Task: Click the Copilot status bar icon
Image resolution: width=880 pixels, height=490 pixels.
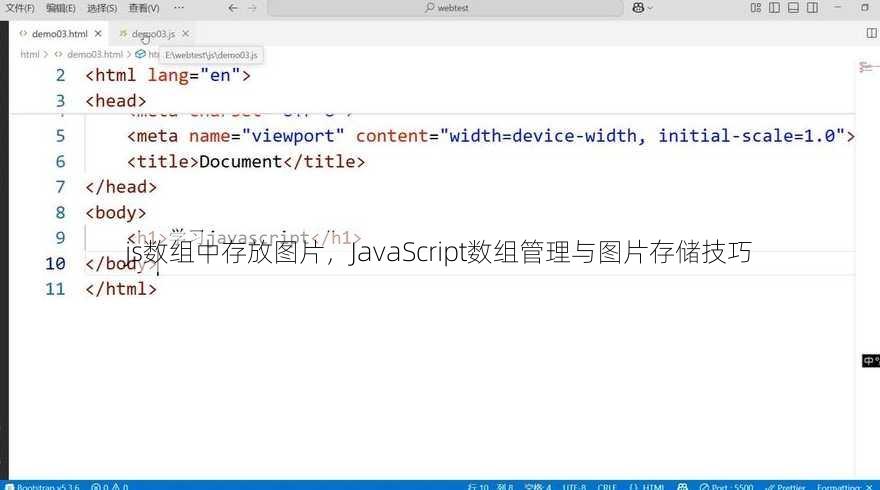Action: click(x=682, y=486)
